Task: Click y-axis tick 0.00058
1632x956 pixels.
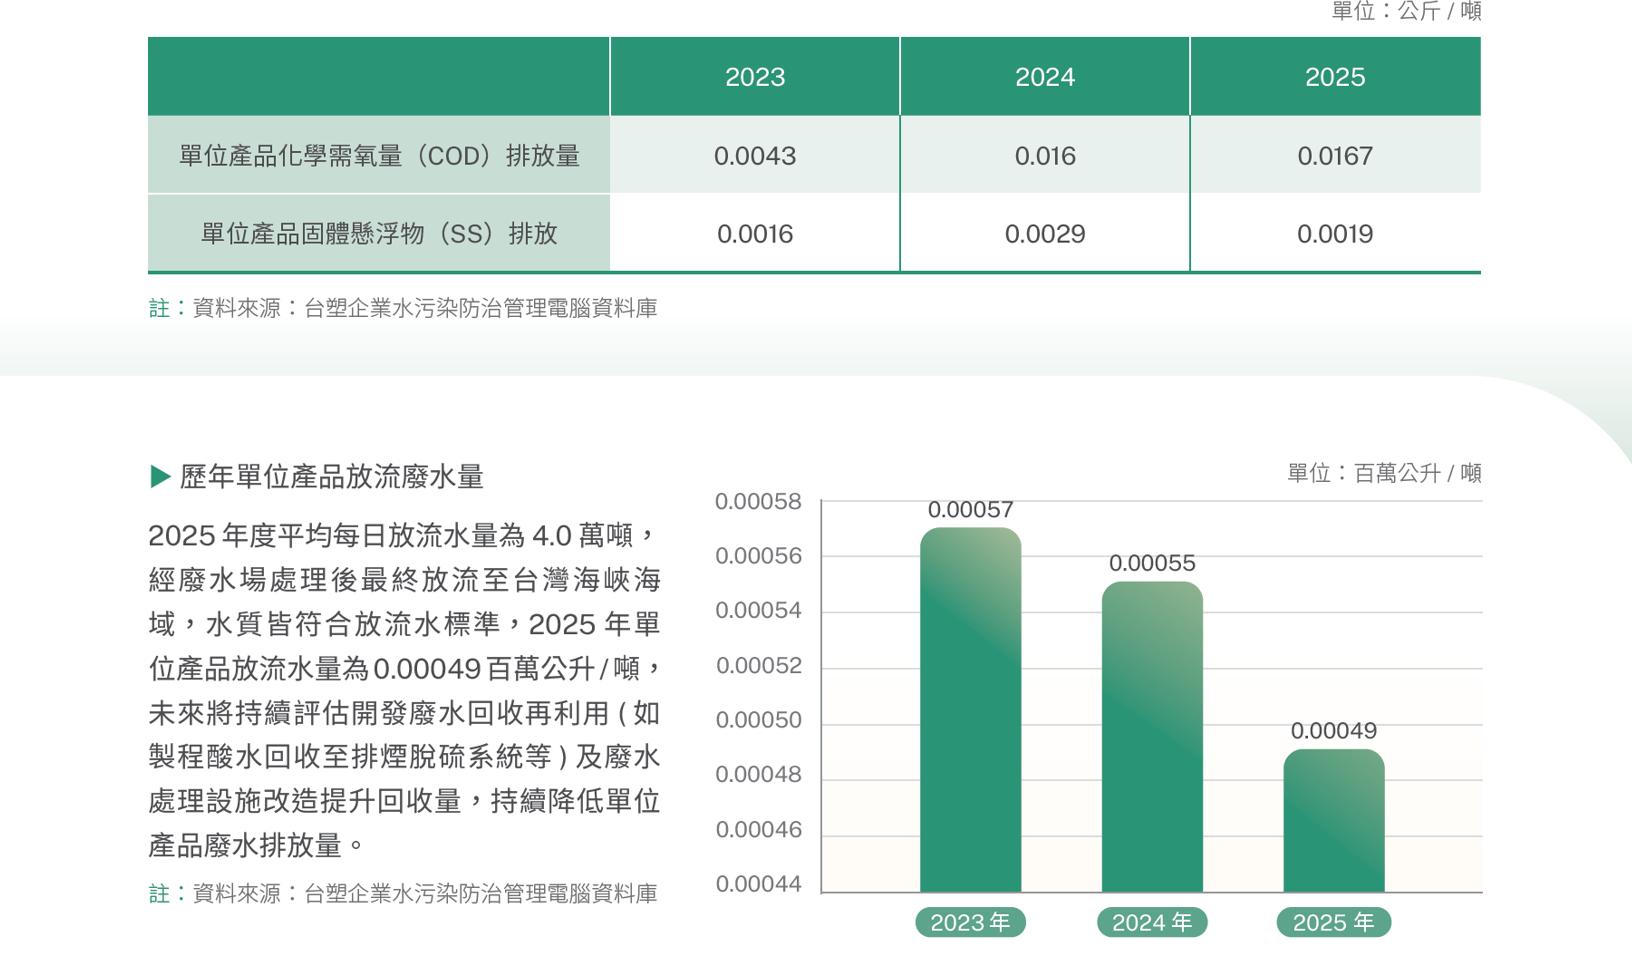Action: click(x=758, y=502)
